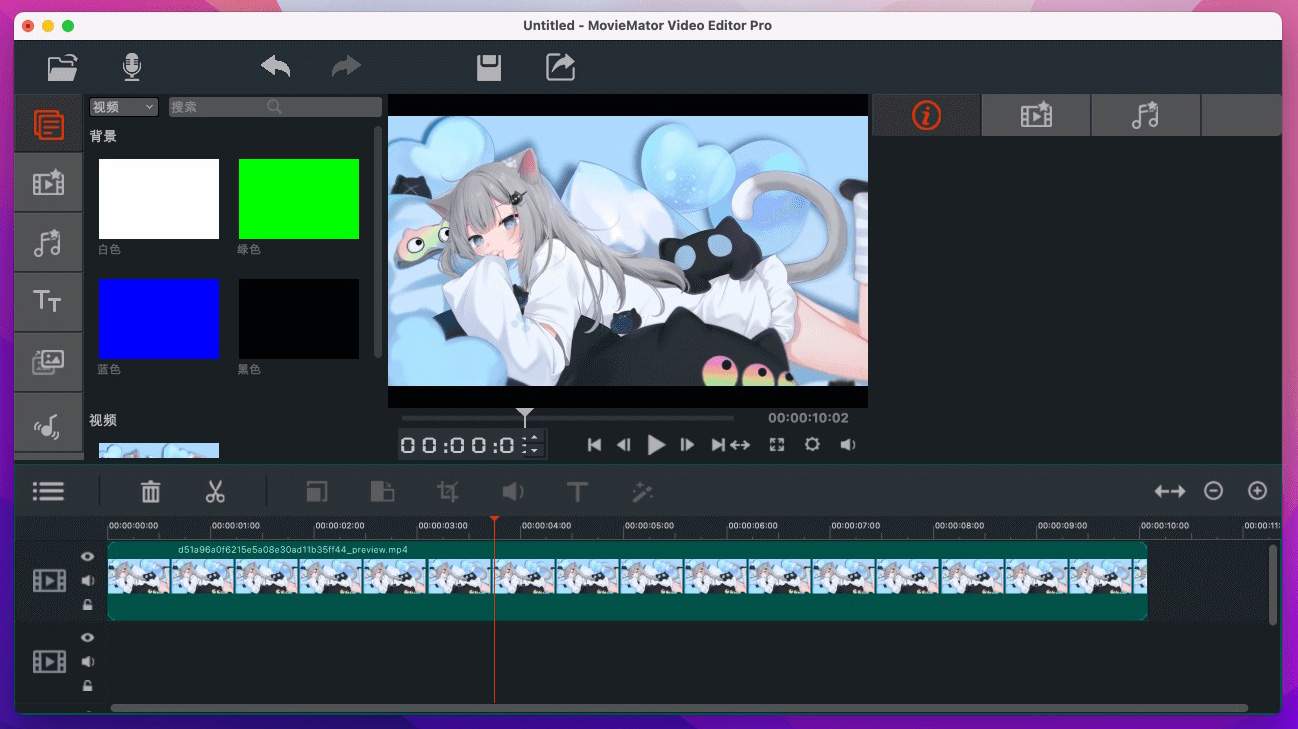This screenshot has width=1298, height=729.
Task: Click the open file folder icon
Action: pos(62,67)
